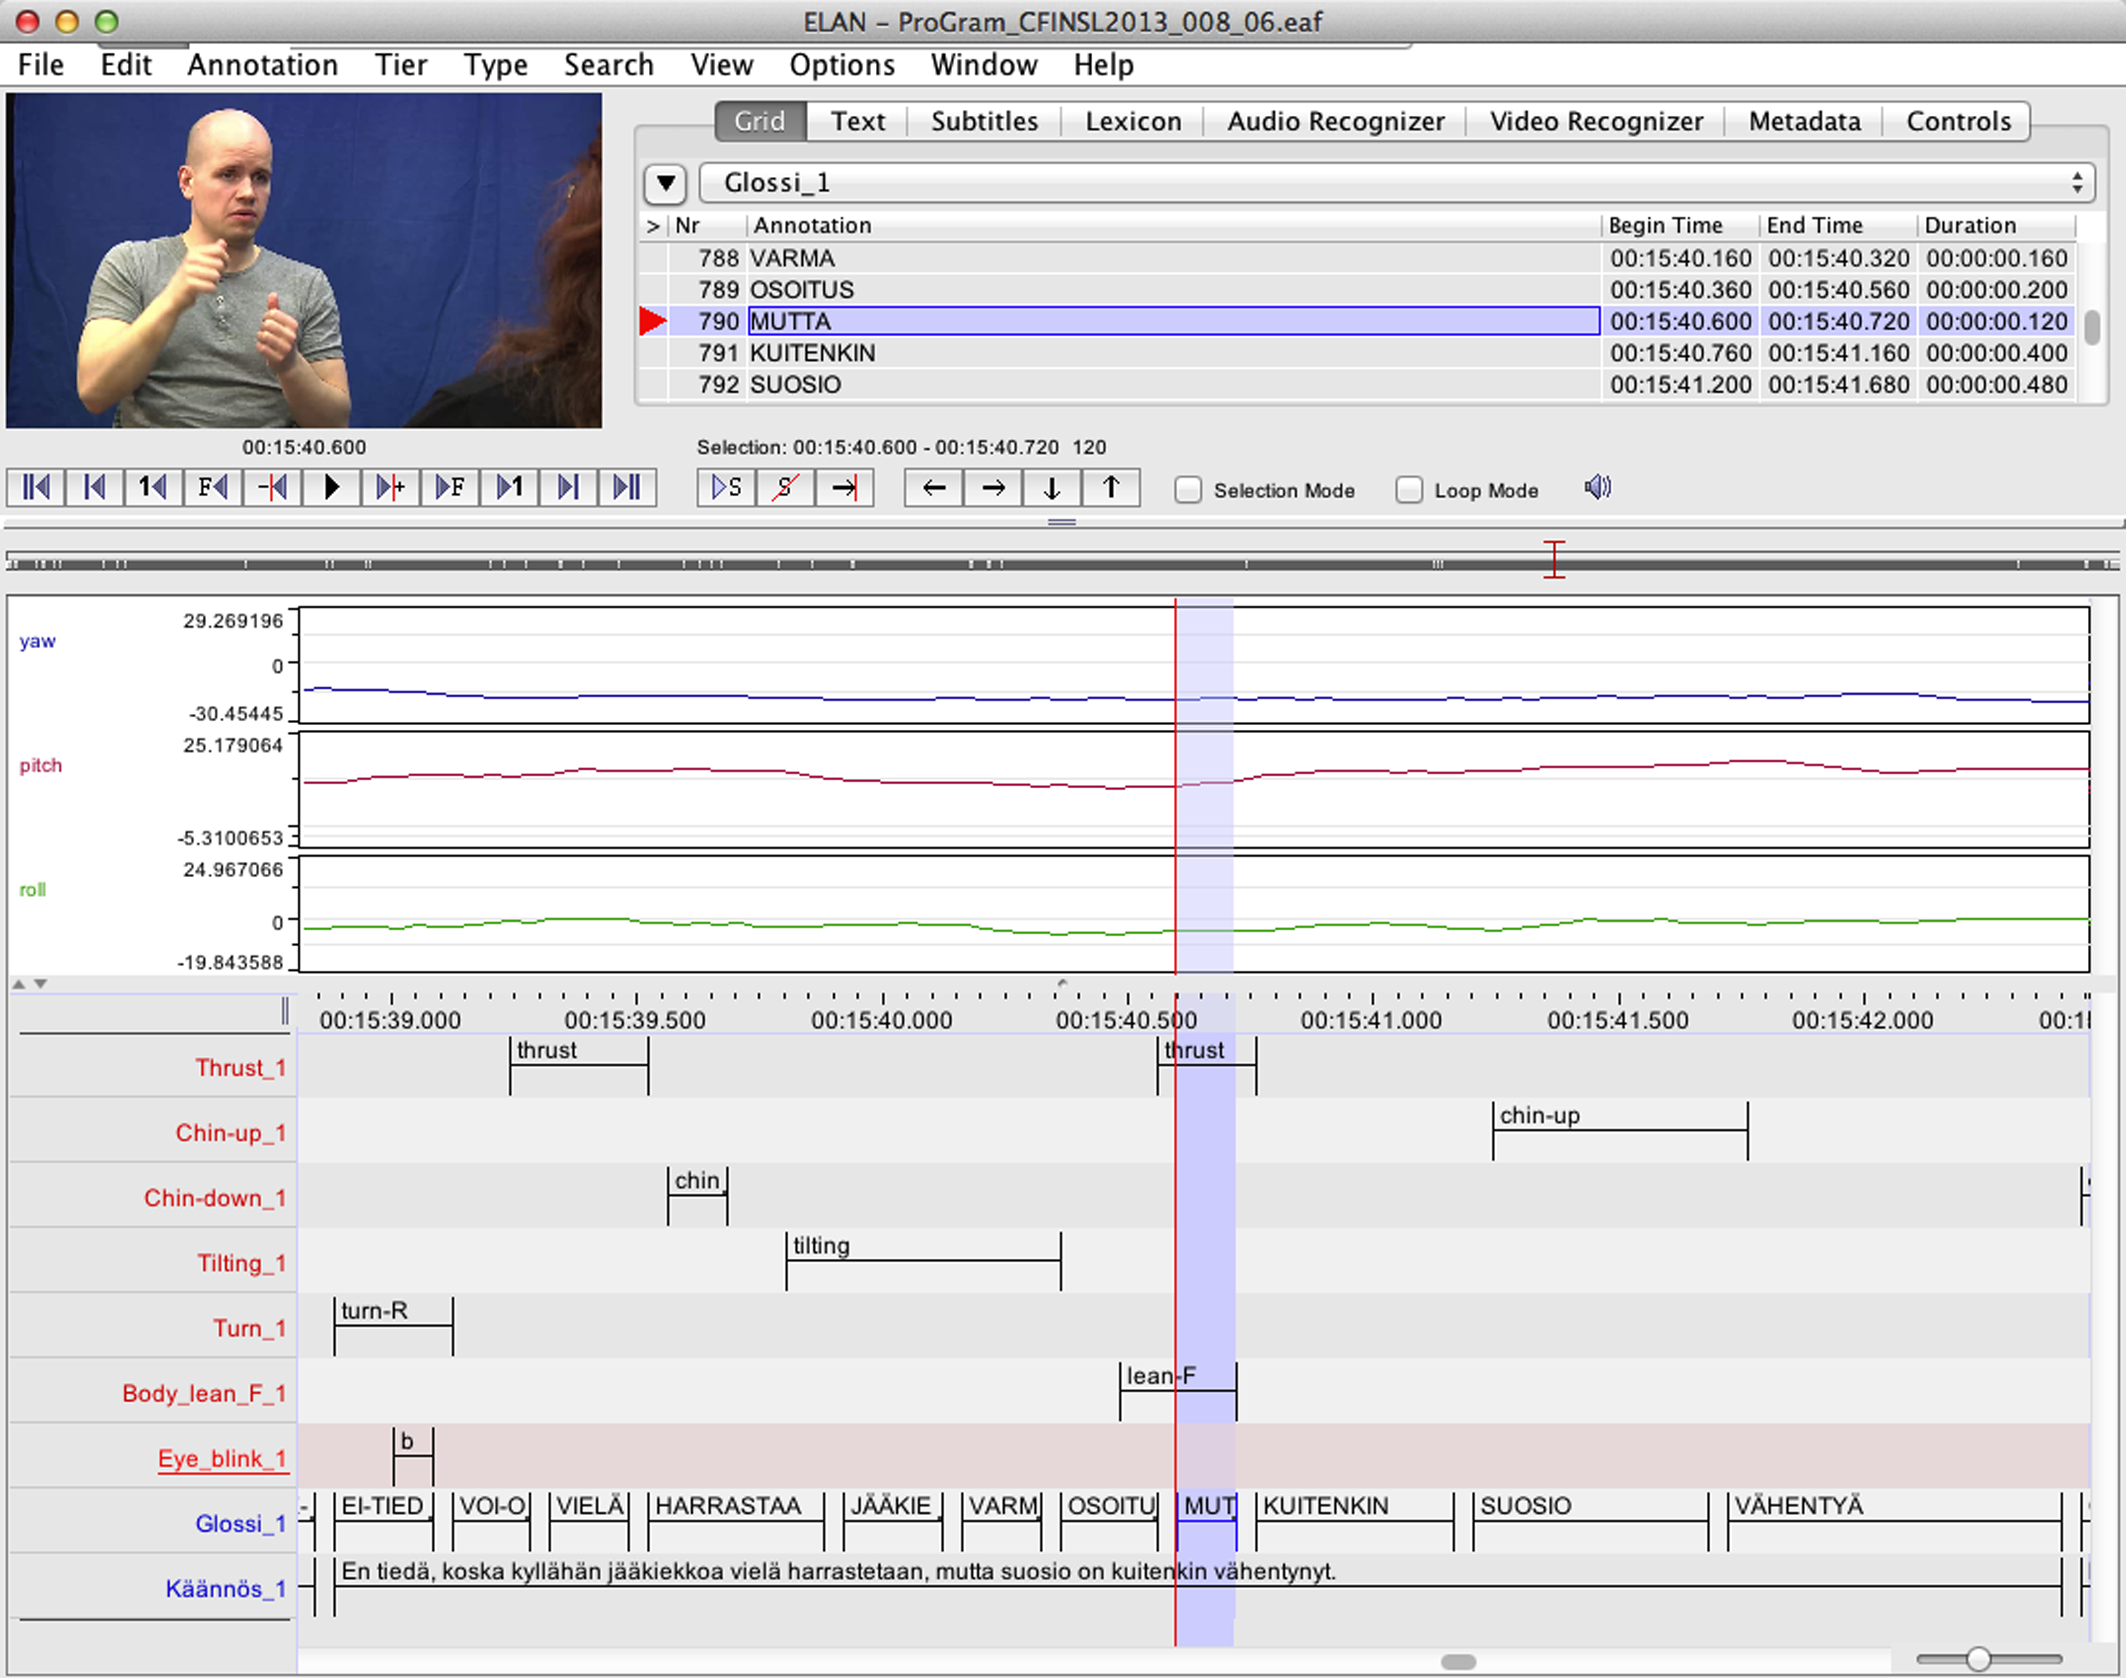Click the turn-R annotation on the timeline

point(393,1326)
